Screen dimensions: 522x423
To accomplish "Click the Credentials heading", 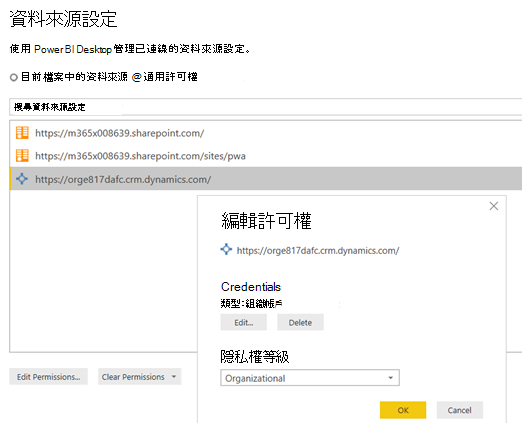I will click(x=251, y=287).
